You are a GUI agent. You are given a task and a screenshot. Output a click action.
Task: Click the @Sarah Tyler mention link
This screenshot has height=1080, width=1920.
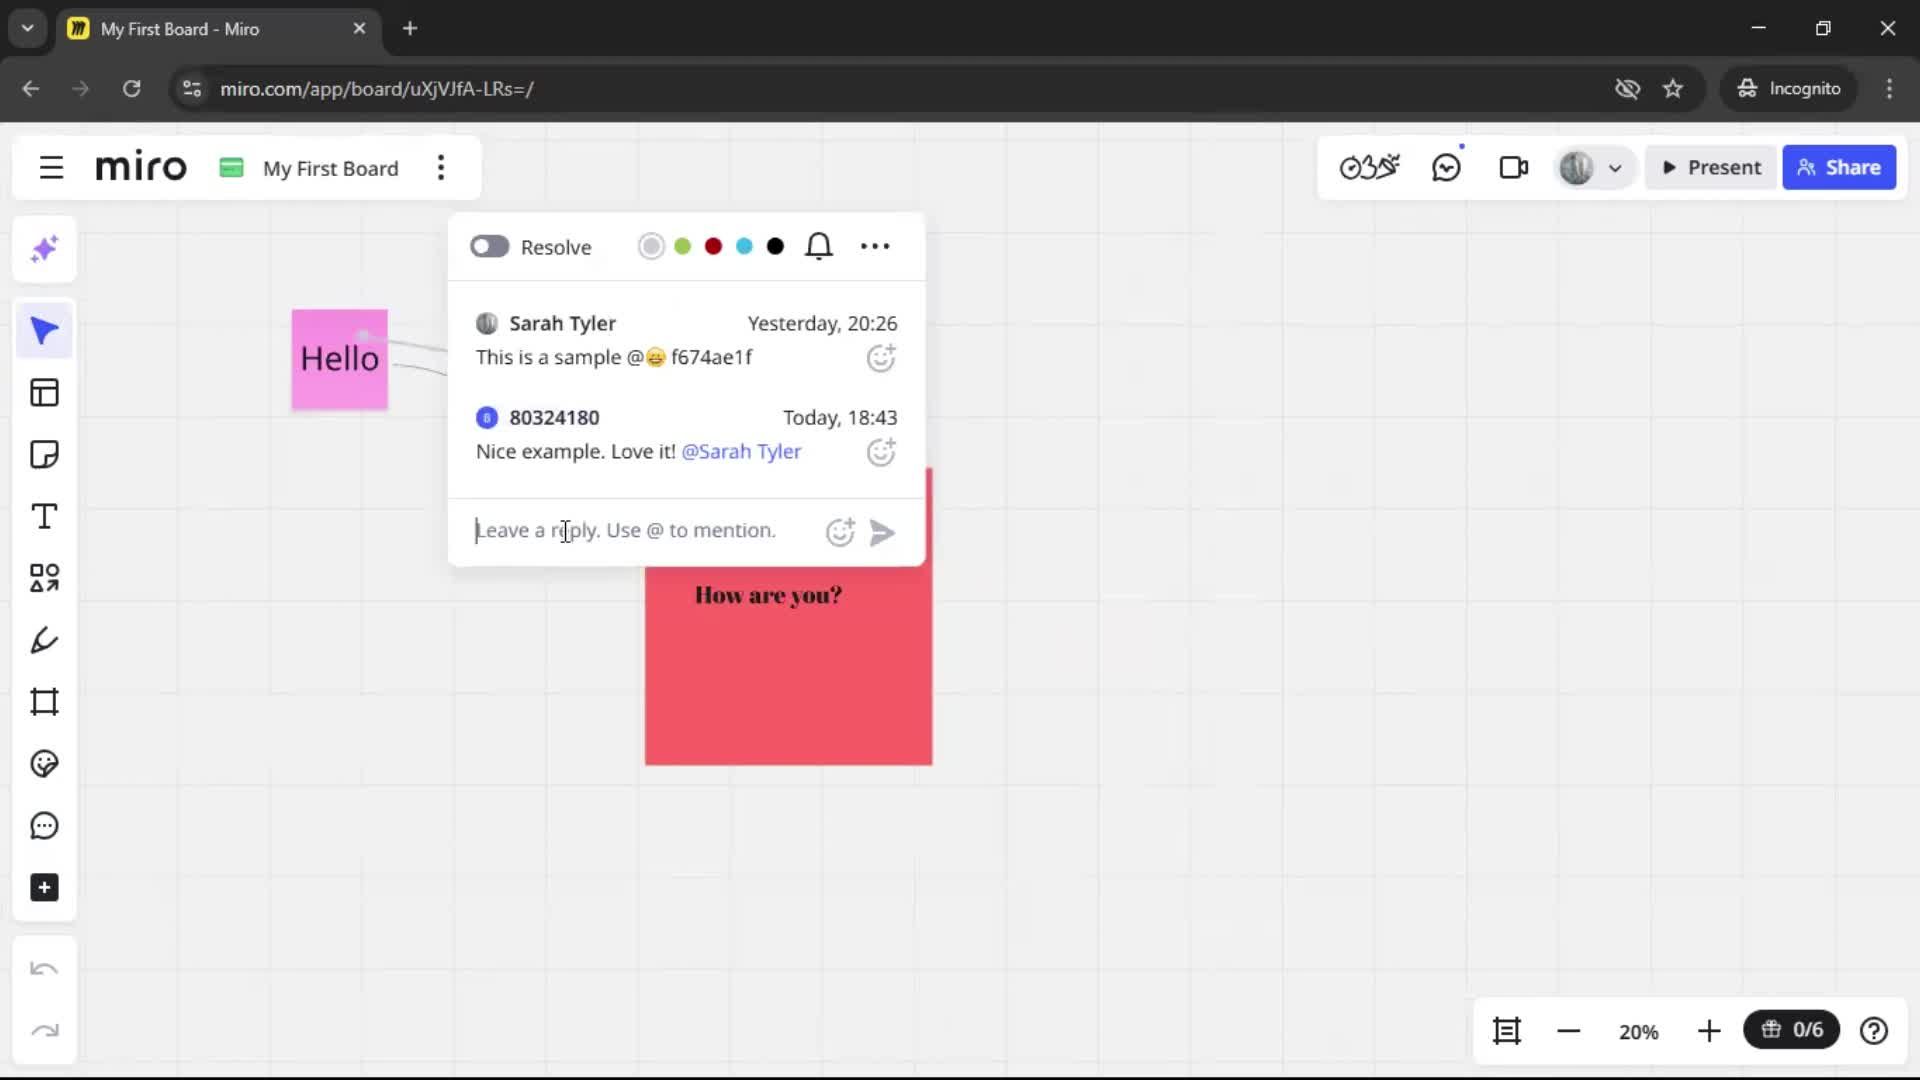(741, 452)
